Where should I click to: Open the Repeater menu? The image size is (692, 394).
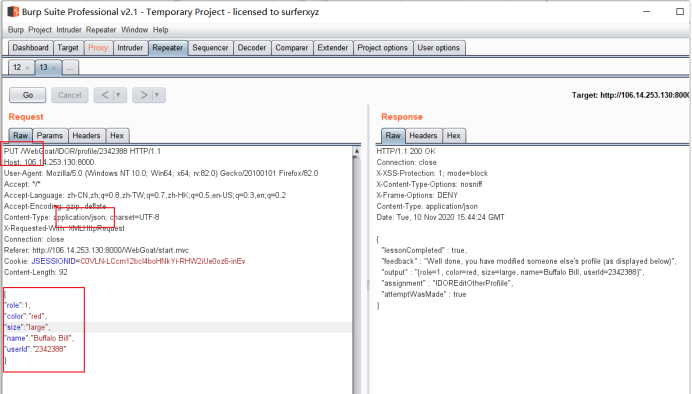click(101, 30)
